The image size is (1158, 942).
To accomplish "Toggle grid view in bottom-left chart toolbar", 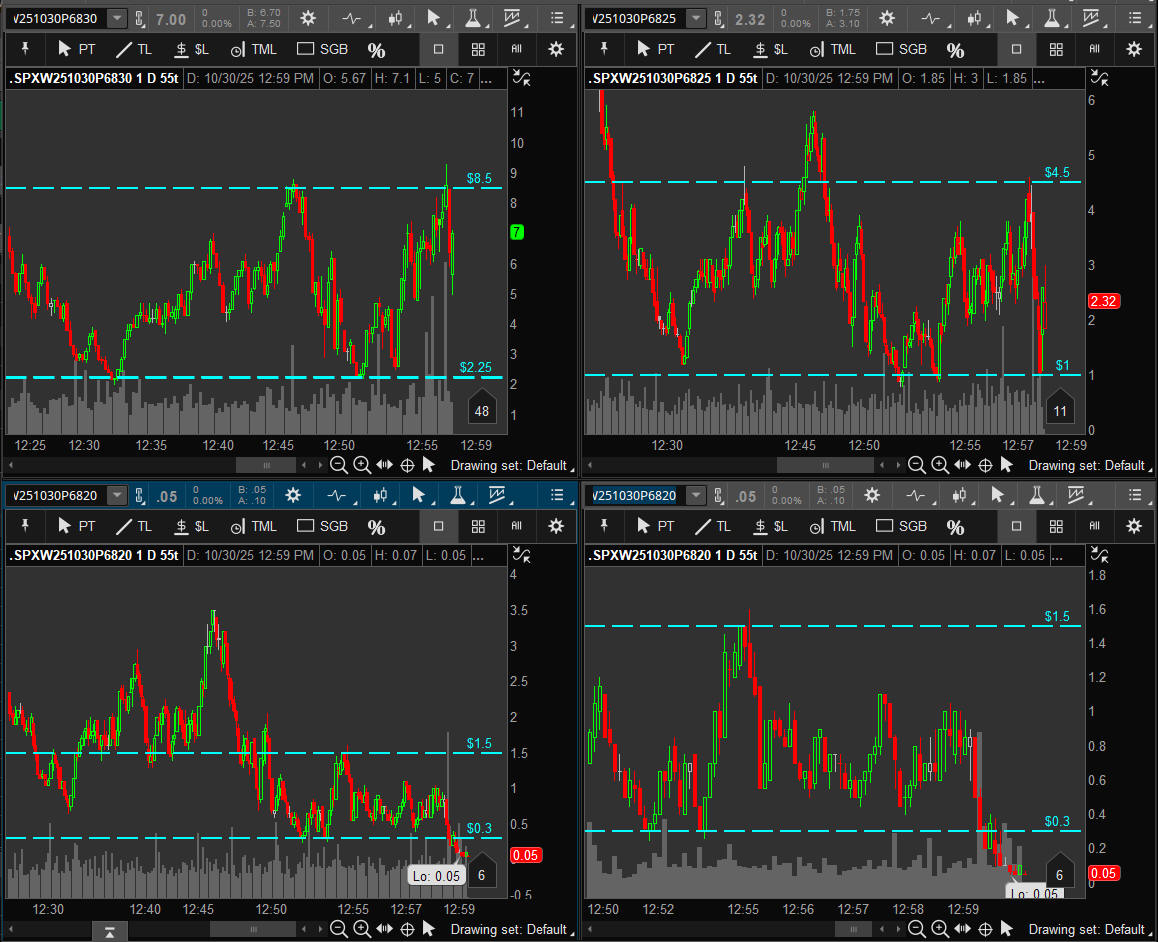I will point(478,526).
